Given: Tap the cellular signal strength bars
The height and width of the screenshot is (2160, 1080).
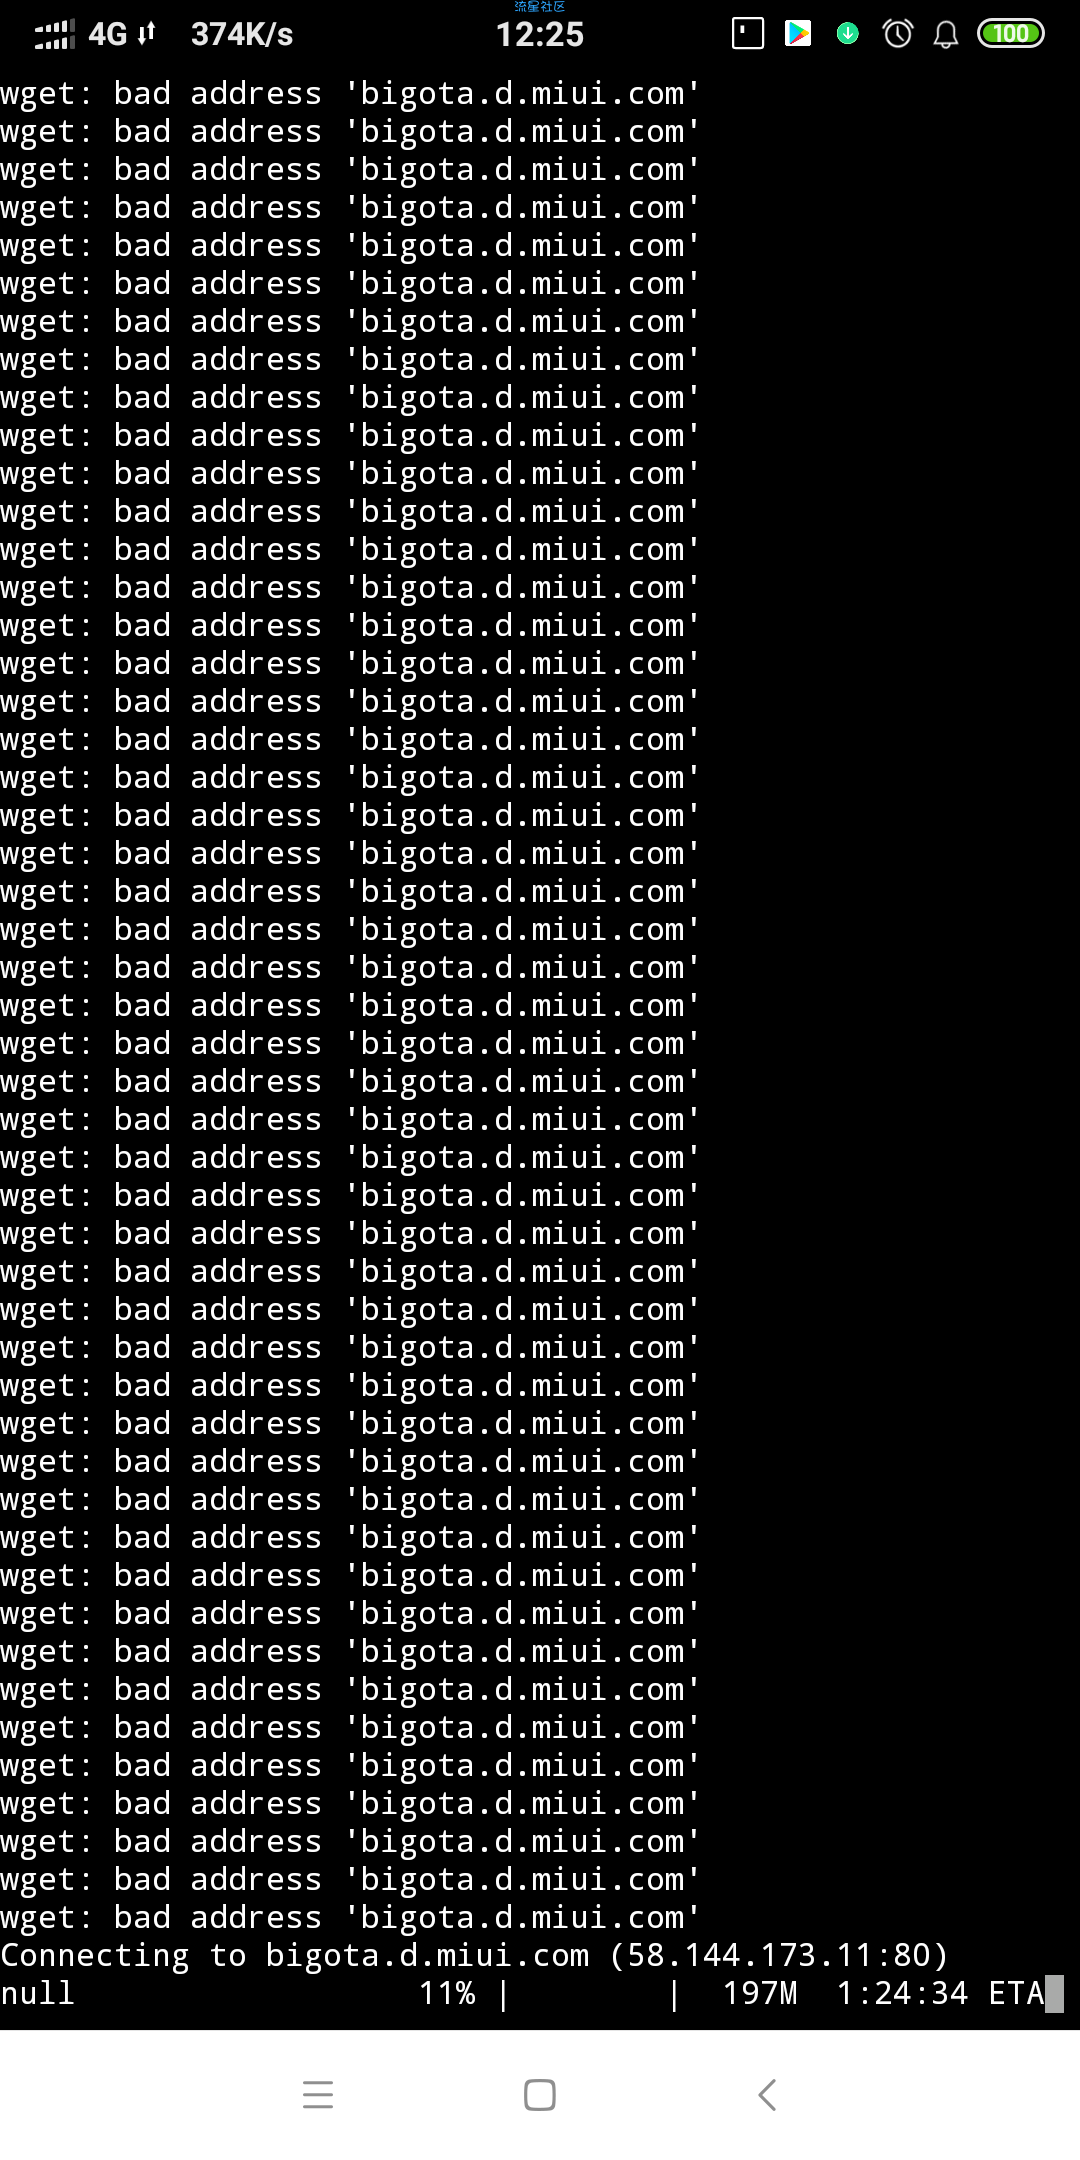Looking at the screenshot, I should [x=54, y=35].
